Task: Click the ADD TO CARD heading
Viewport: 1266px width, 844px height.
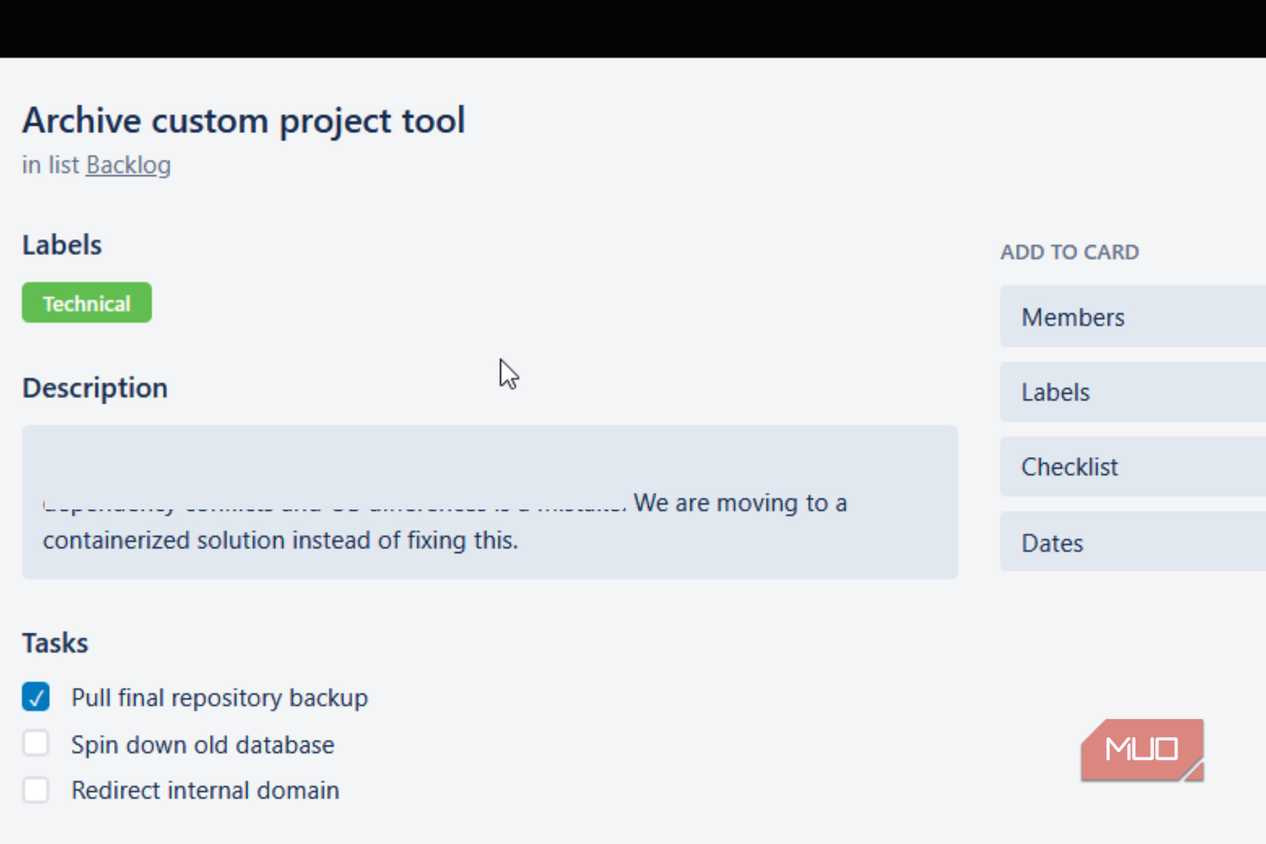Action: (x=1070, y=252)
